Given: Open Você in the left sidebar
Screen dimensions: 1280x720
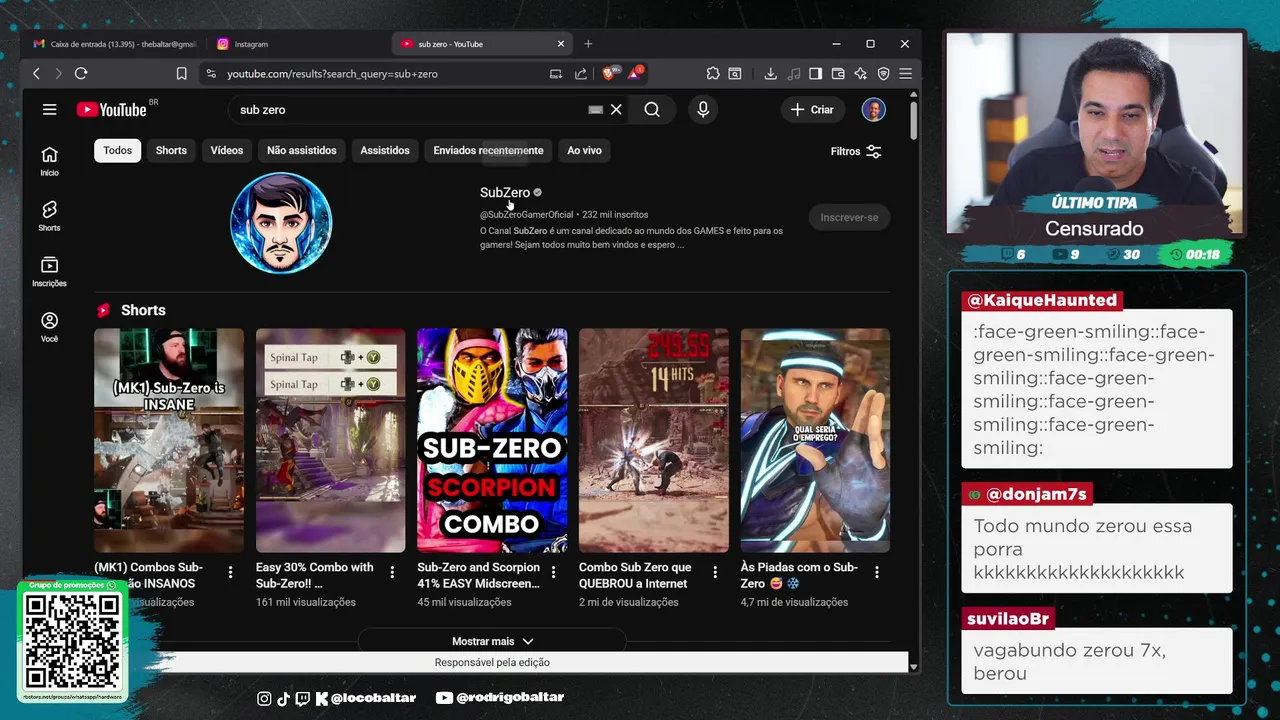Looking at the screenshot, I should pyautogui.click(x=49, y=327).
